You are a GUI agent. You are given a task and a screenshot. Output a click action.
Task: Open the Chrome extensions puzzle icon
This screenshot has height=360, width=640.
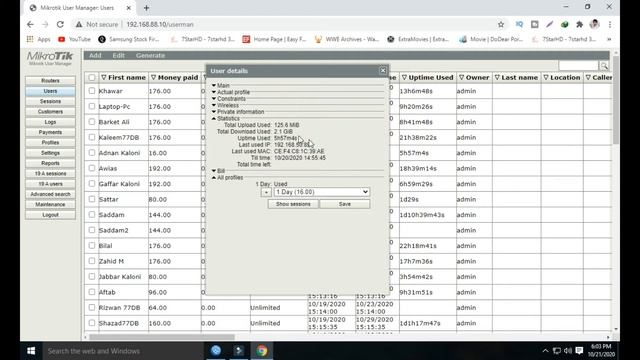[x=579, y=24]
